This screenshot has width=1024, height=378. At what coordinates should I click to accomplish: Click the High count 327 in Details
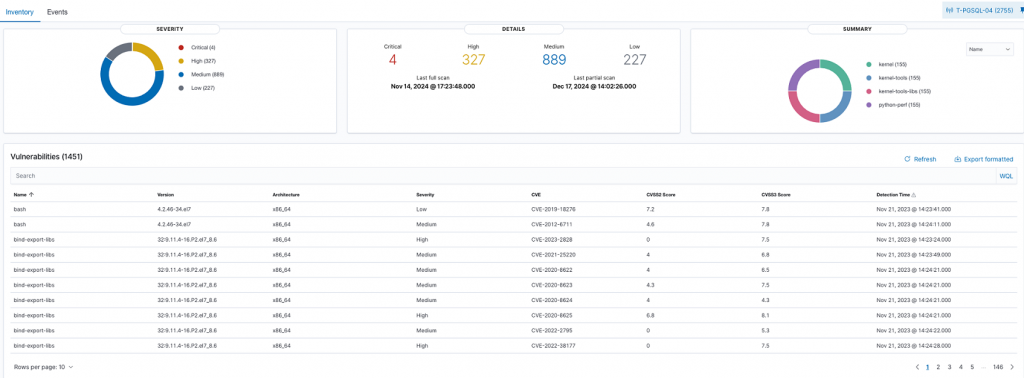(474, 59)
